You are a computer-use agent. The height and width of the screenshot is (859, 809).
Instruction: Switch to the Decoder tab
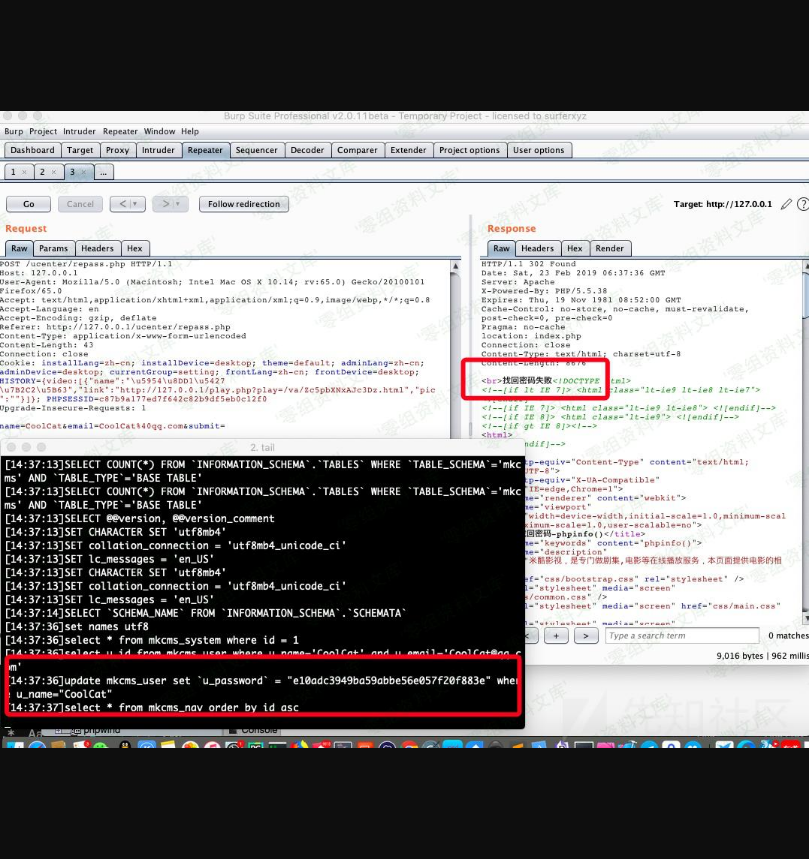tap(307, 150)
